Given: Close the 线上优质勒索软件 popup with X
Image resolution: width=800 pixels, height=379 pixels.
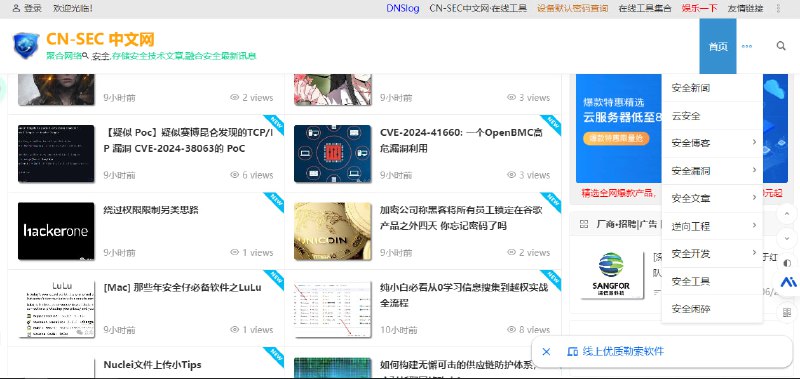Looking at the screenshot, I should coord(546,351).
